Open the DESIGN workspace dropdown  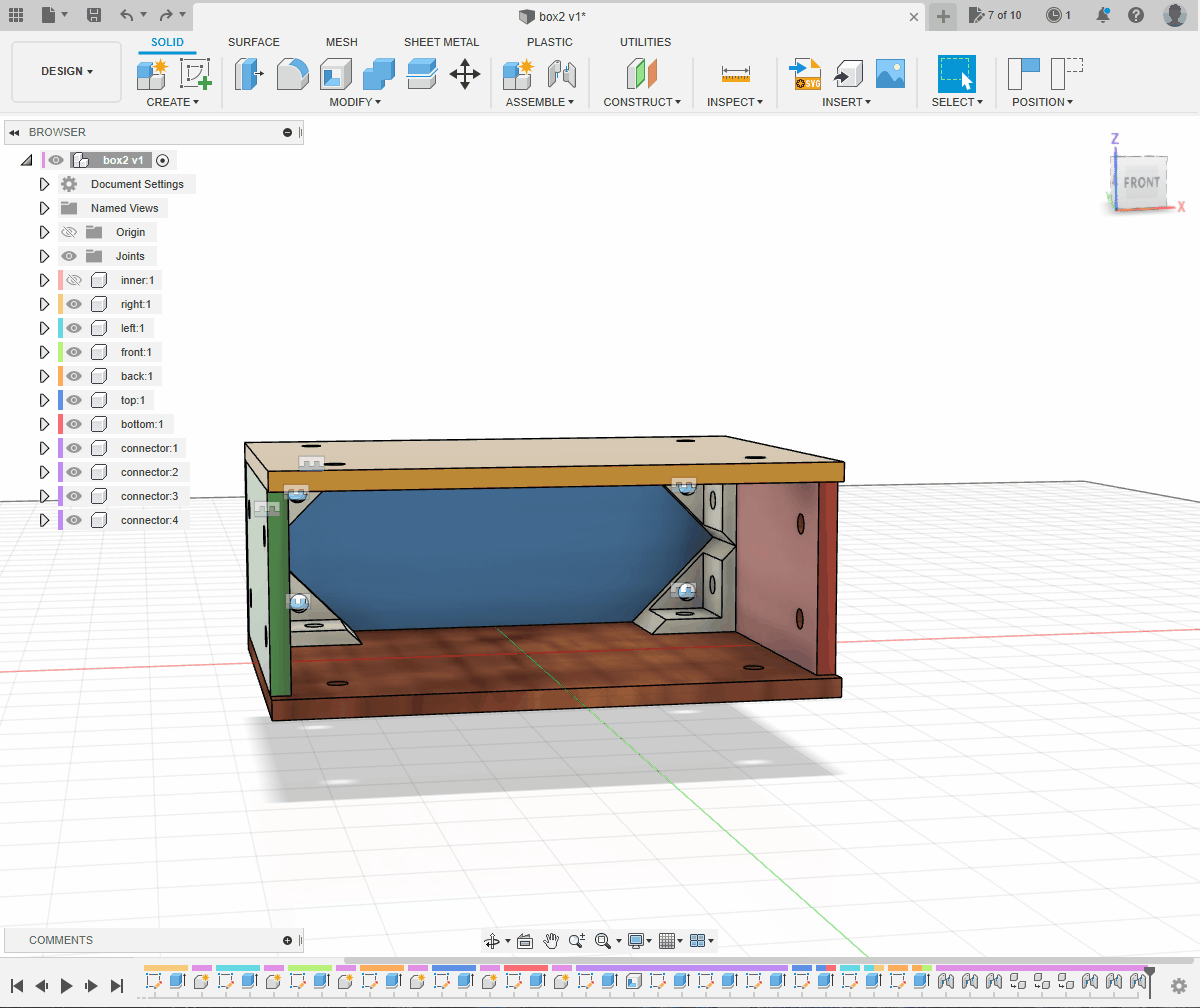[67, 72]
